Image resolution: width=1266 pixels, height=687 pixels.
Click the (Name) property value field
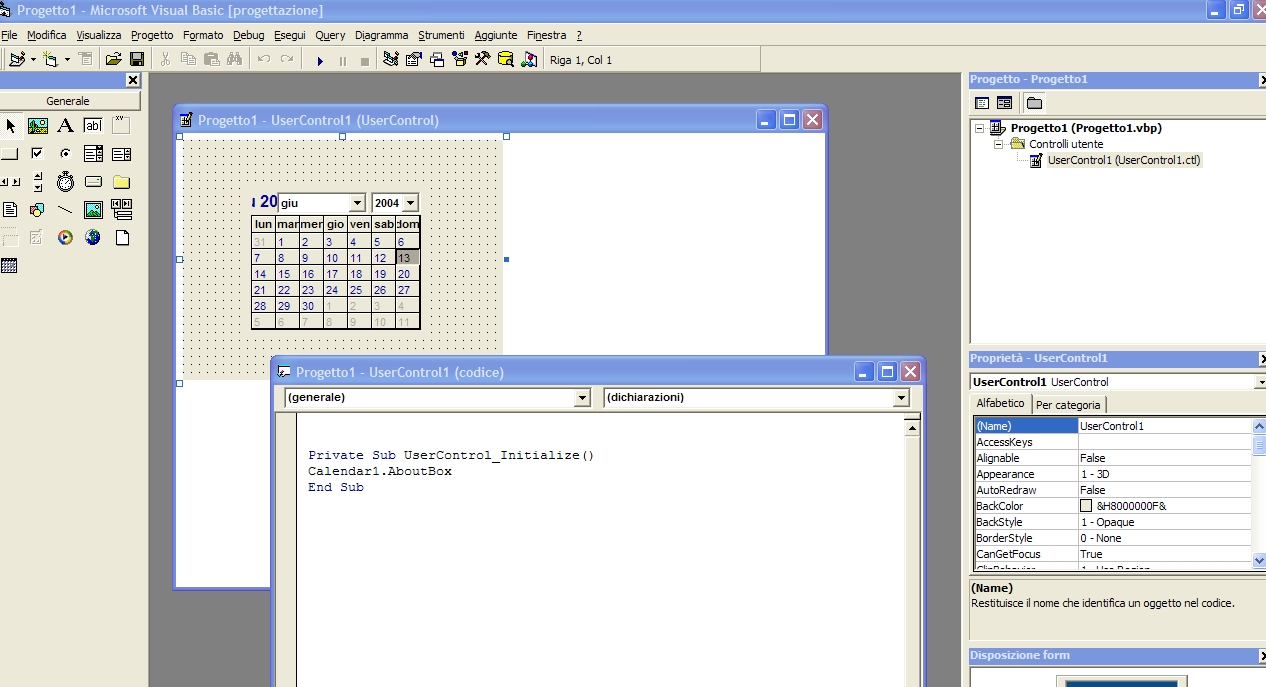point(1165,426)
